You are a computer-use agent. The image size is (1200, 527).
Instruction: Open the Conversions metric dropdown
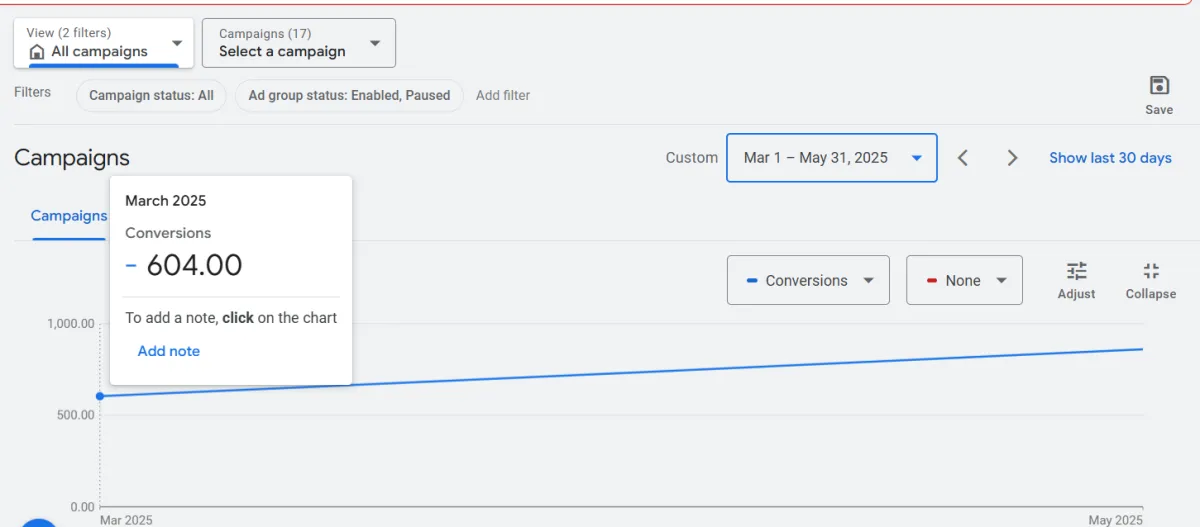[x=807, y=281]
